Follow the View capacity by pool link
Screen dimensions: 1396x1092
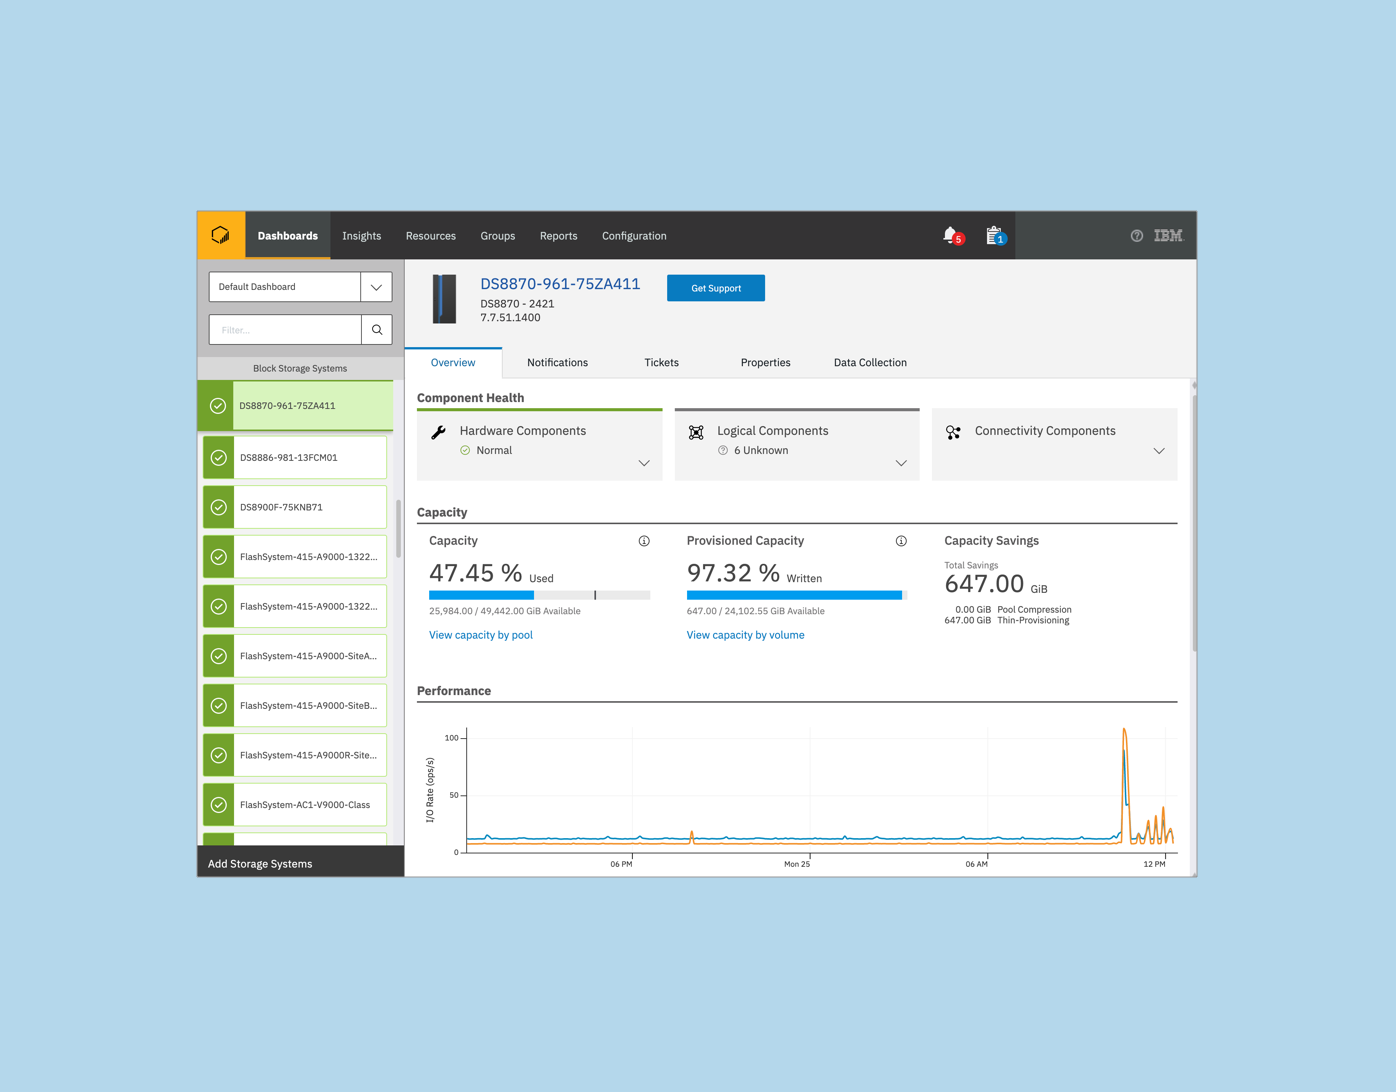click(x=481, y=635)
